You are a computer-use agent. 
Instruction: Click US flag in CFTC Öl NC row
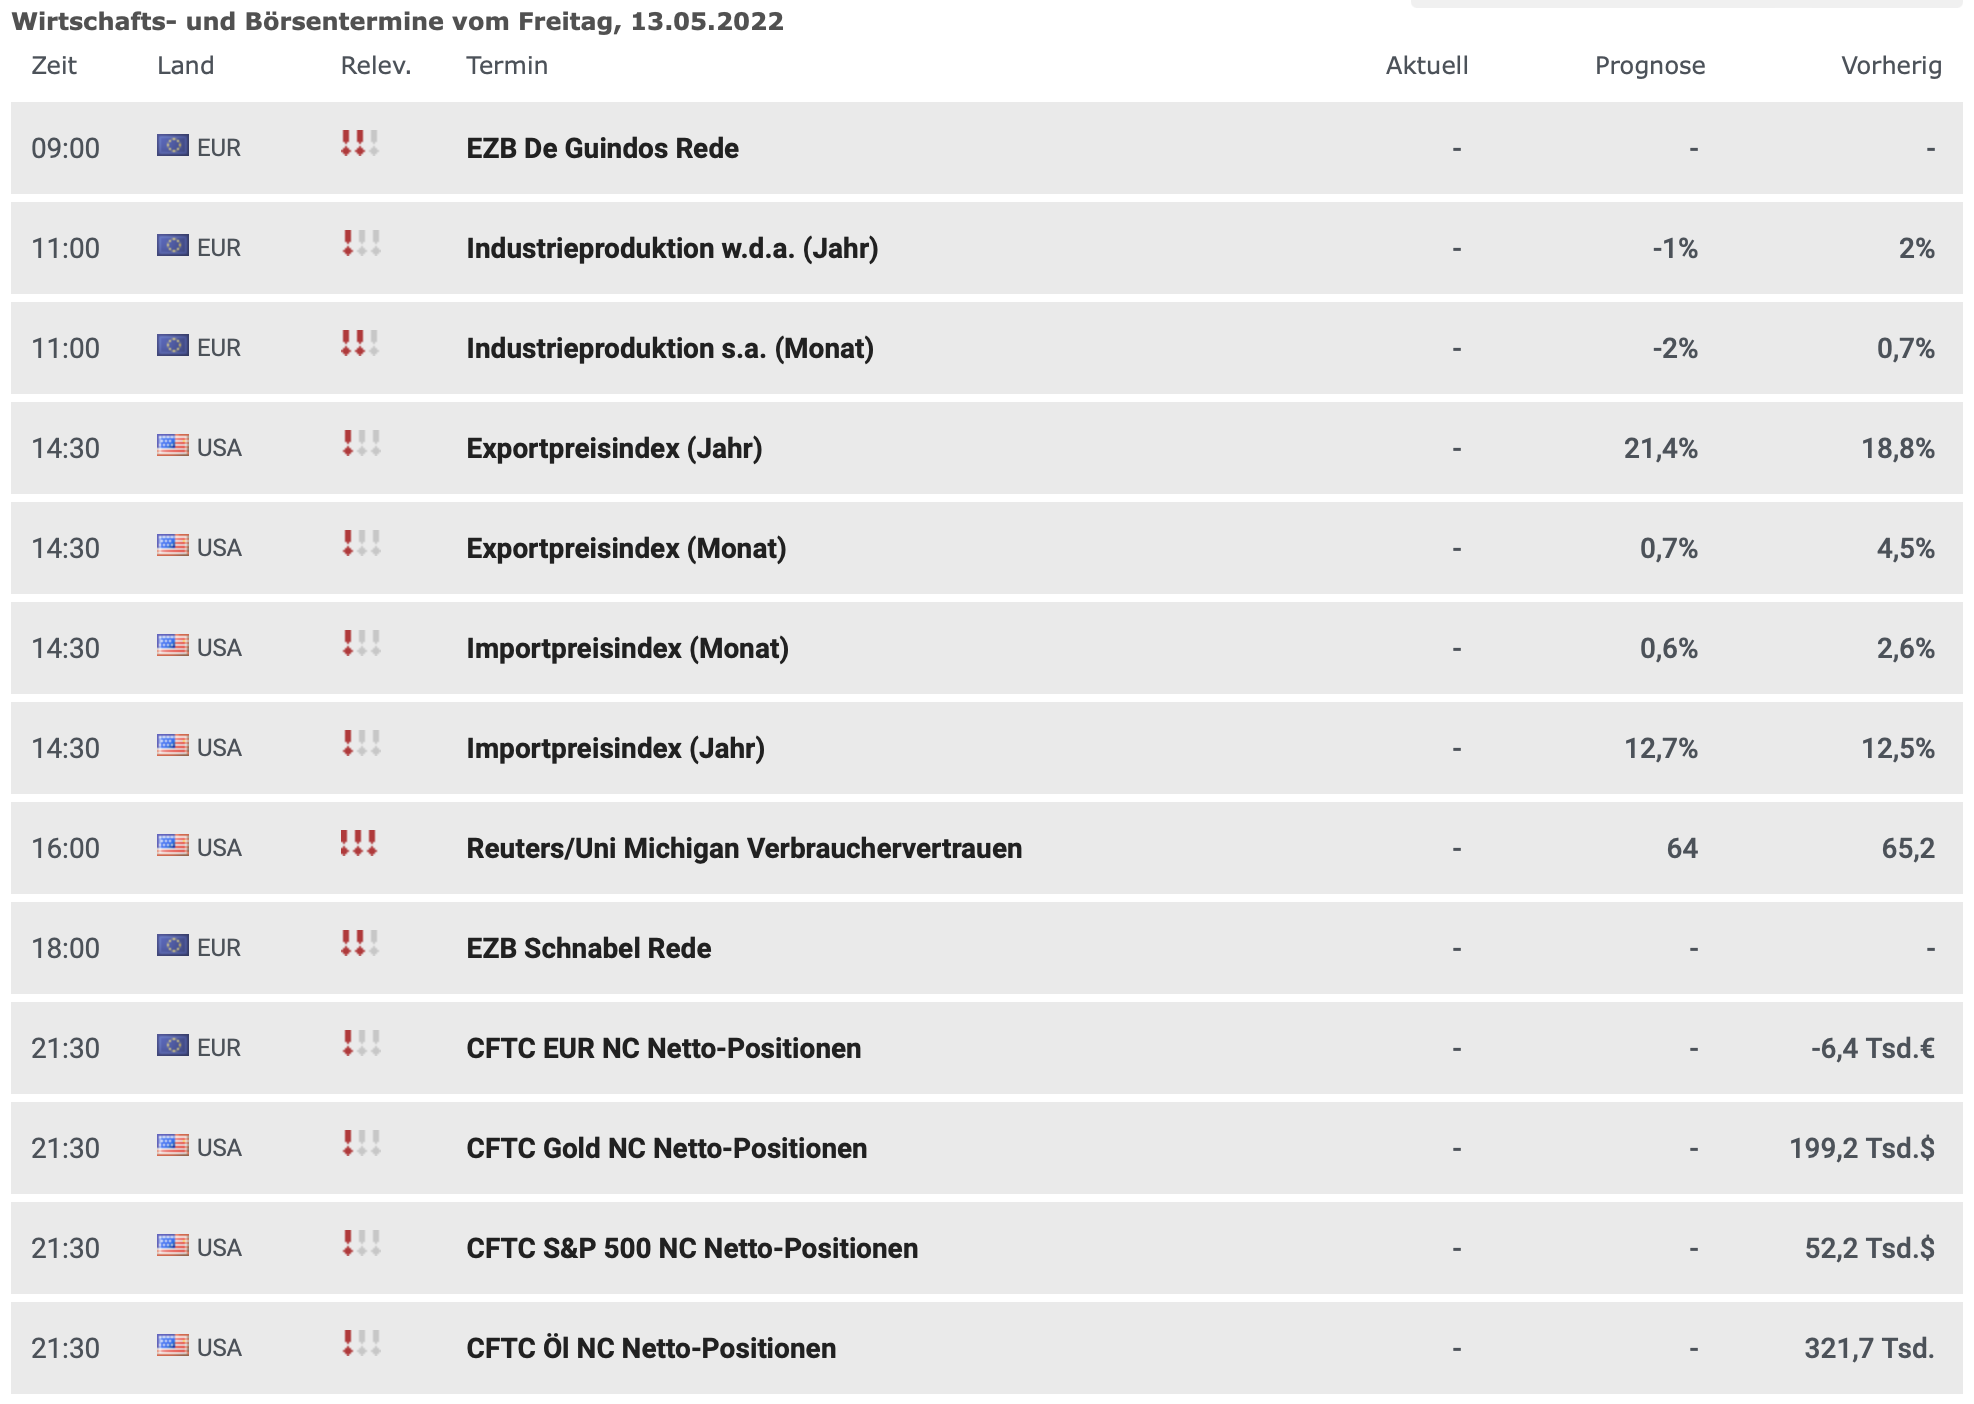pyautogui.click(x=172, y=1346)
